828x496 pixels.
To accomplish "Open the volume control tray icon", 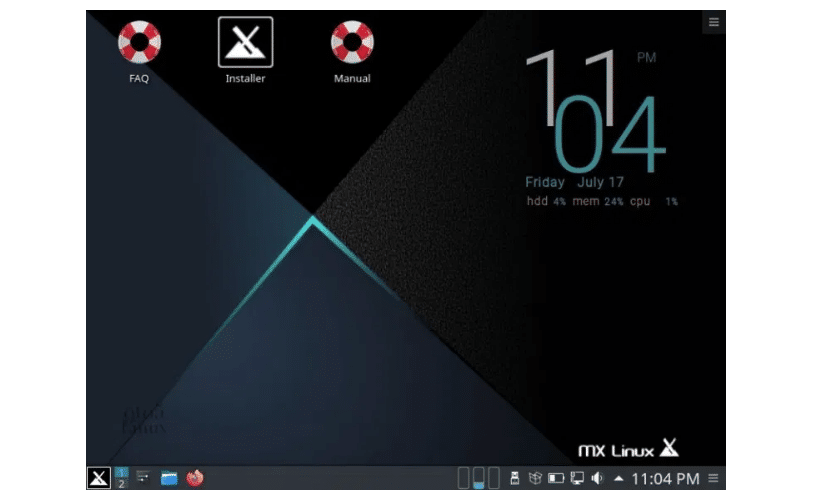I will point(597,479).
